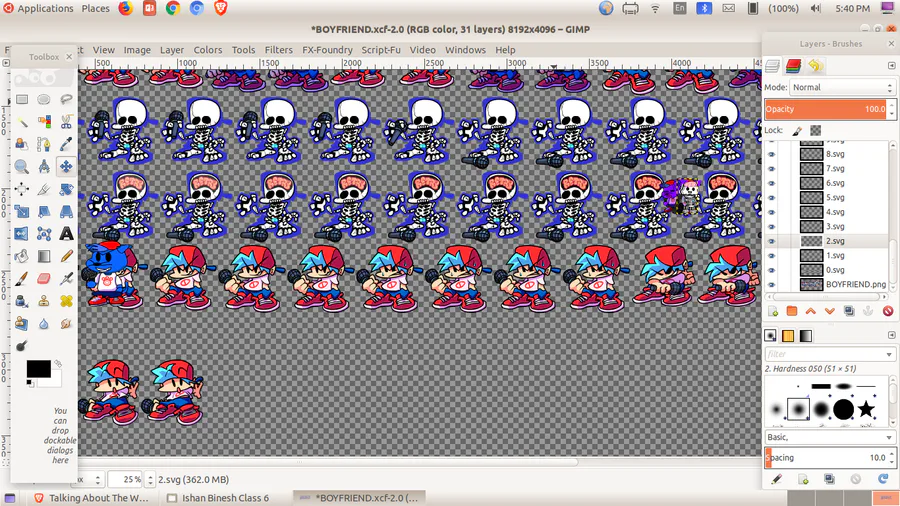The image size is (900, 506).
Task: Select the Free Select lasso tool
Action: [66, 99]
